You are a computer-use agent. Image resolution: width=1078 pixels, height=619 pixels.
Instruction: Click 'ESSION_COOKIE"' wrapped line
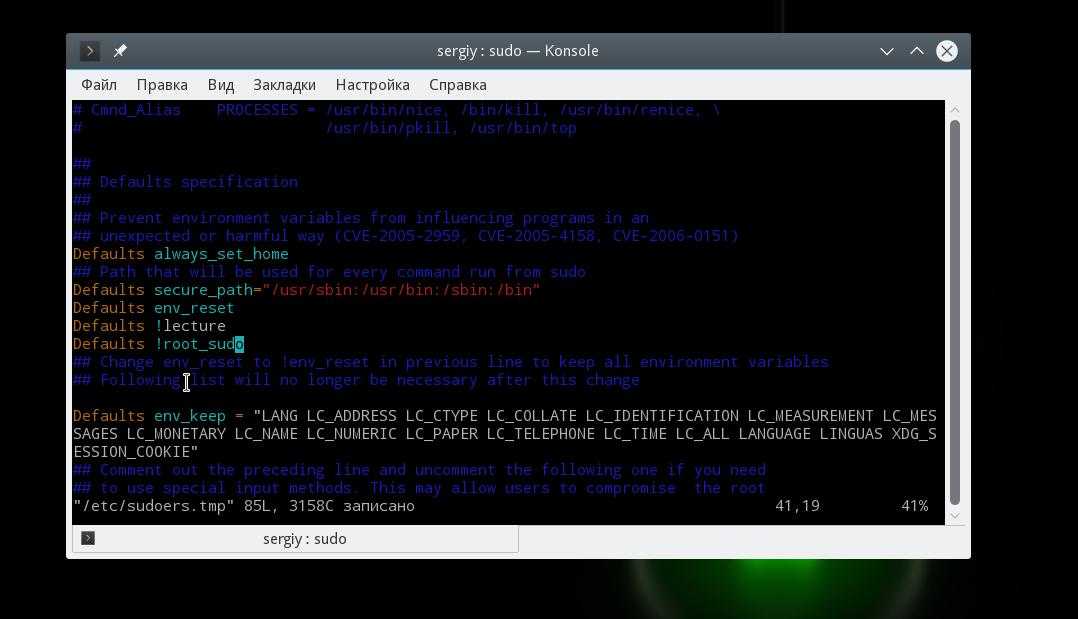(x=135, y=452)
